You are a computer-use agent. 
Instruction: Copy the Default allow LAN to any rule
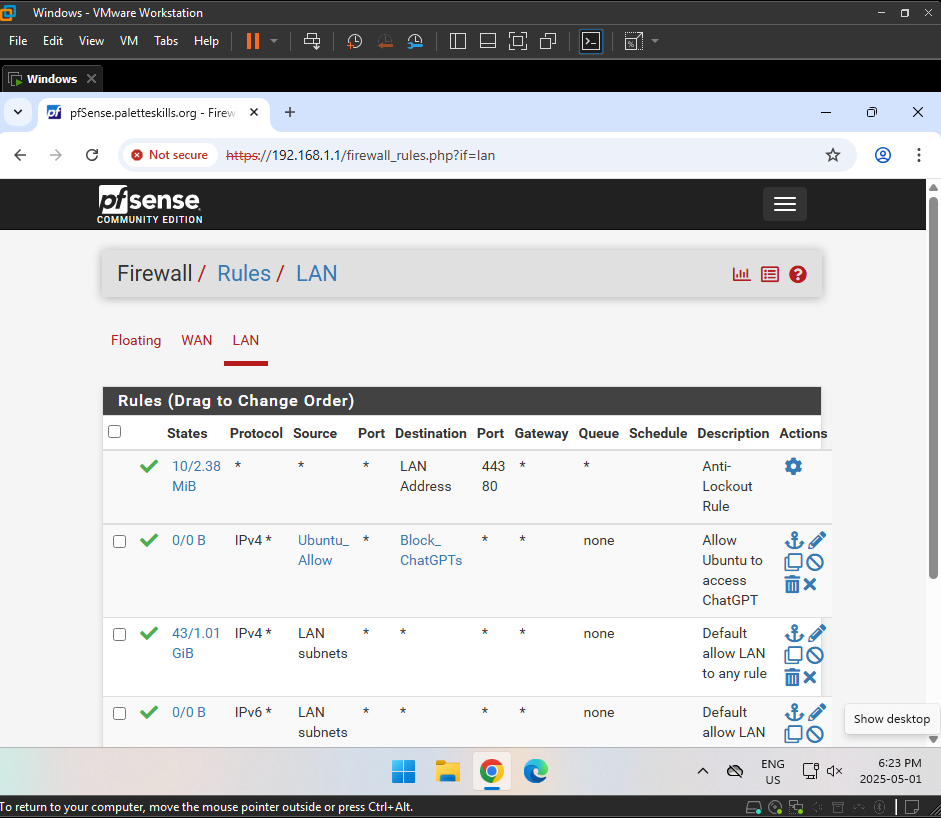point(794,655)
